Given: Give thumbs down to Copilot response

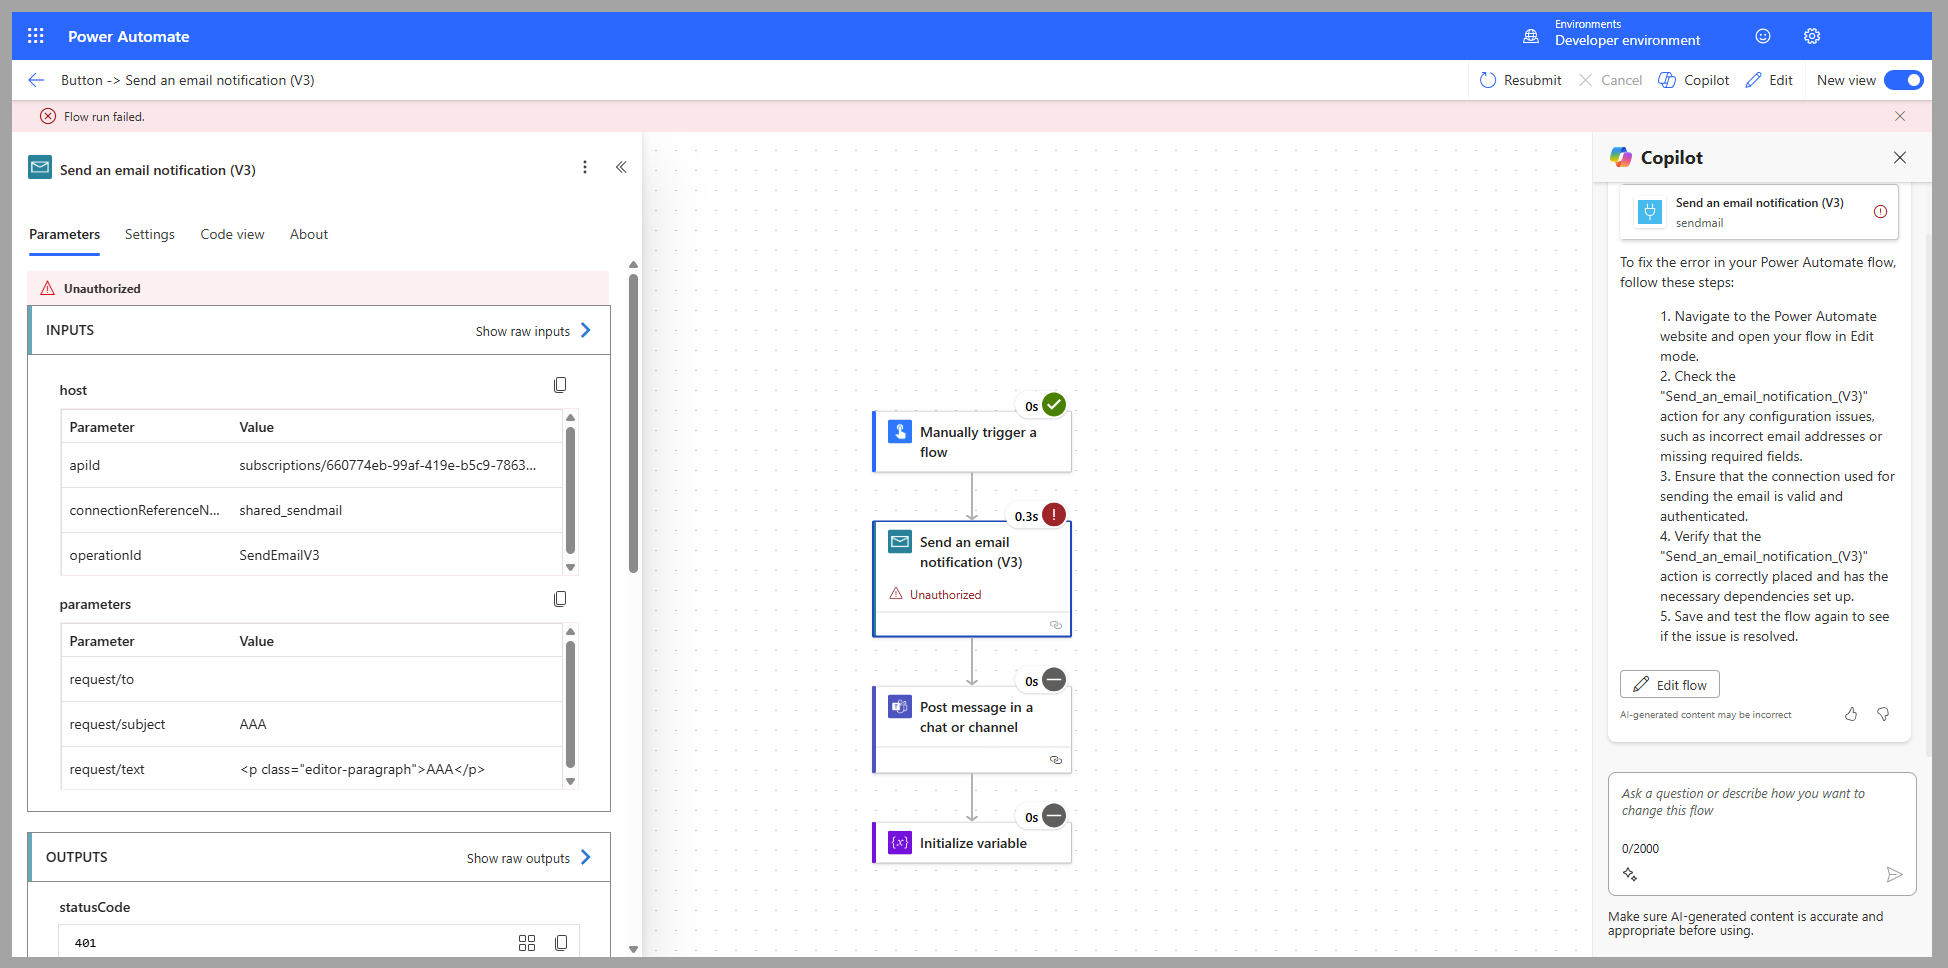Looking at the screenshot, I should [1883, 714].
